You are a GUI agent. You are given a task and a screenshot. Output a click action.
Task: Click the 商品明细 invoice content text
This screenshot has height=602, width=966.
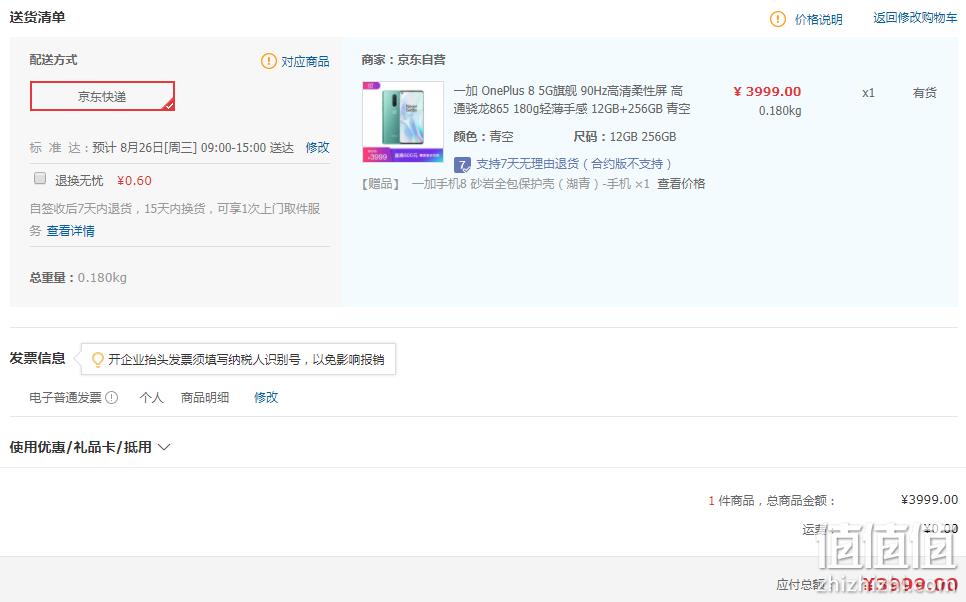click(205, 397)
